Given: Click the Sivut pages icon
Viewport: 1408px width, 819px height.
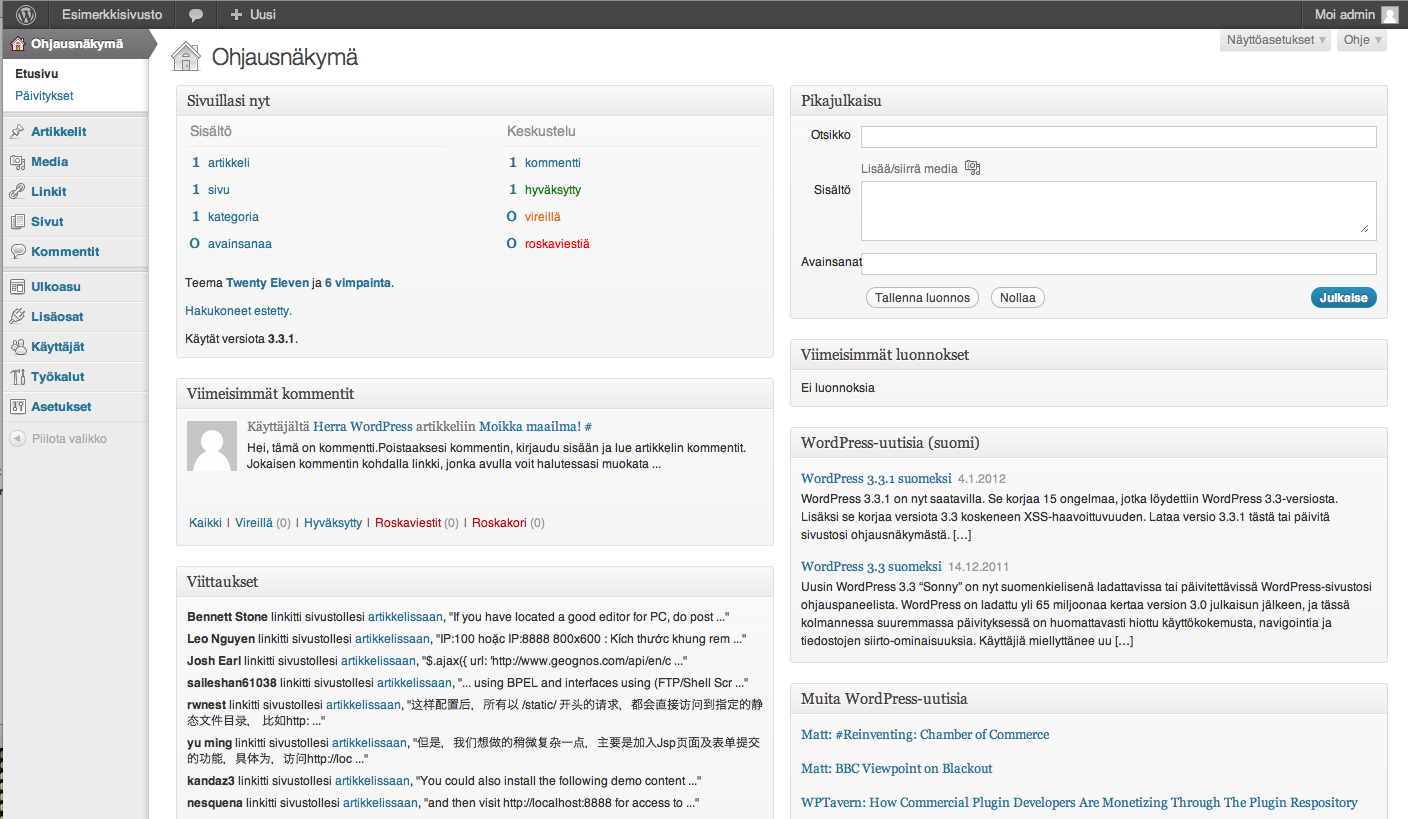Looking at the screenshot, I should click(17, 222).
